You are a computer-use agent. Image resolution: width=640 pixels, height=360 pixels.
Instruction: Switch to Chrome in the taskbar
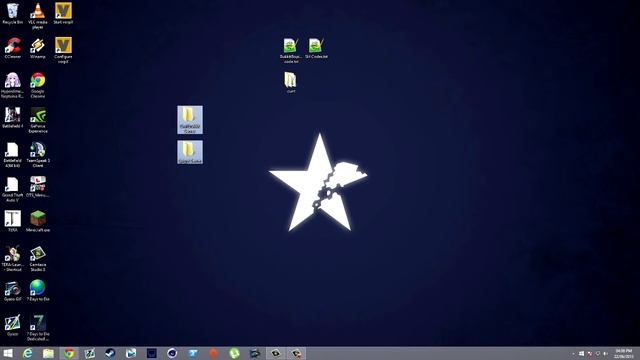coord(69,353)
